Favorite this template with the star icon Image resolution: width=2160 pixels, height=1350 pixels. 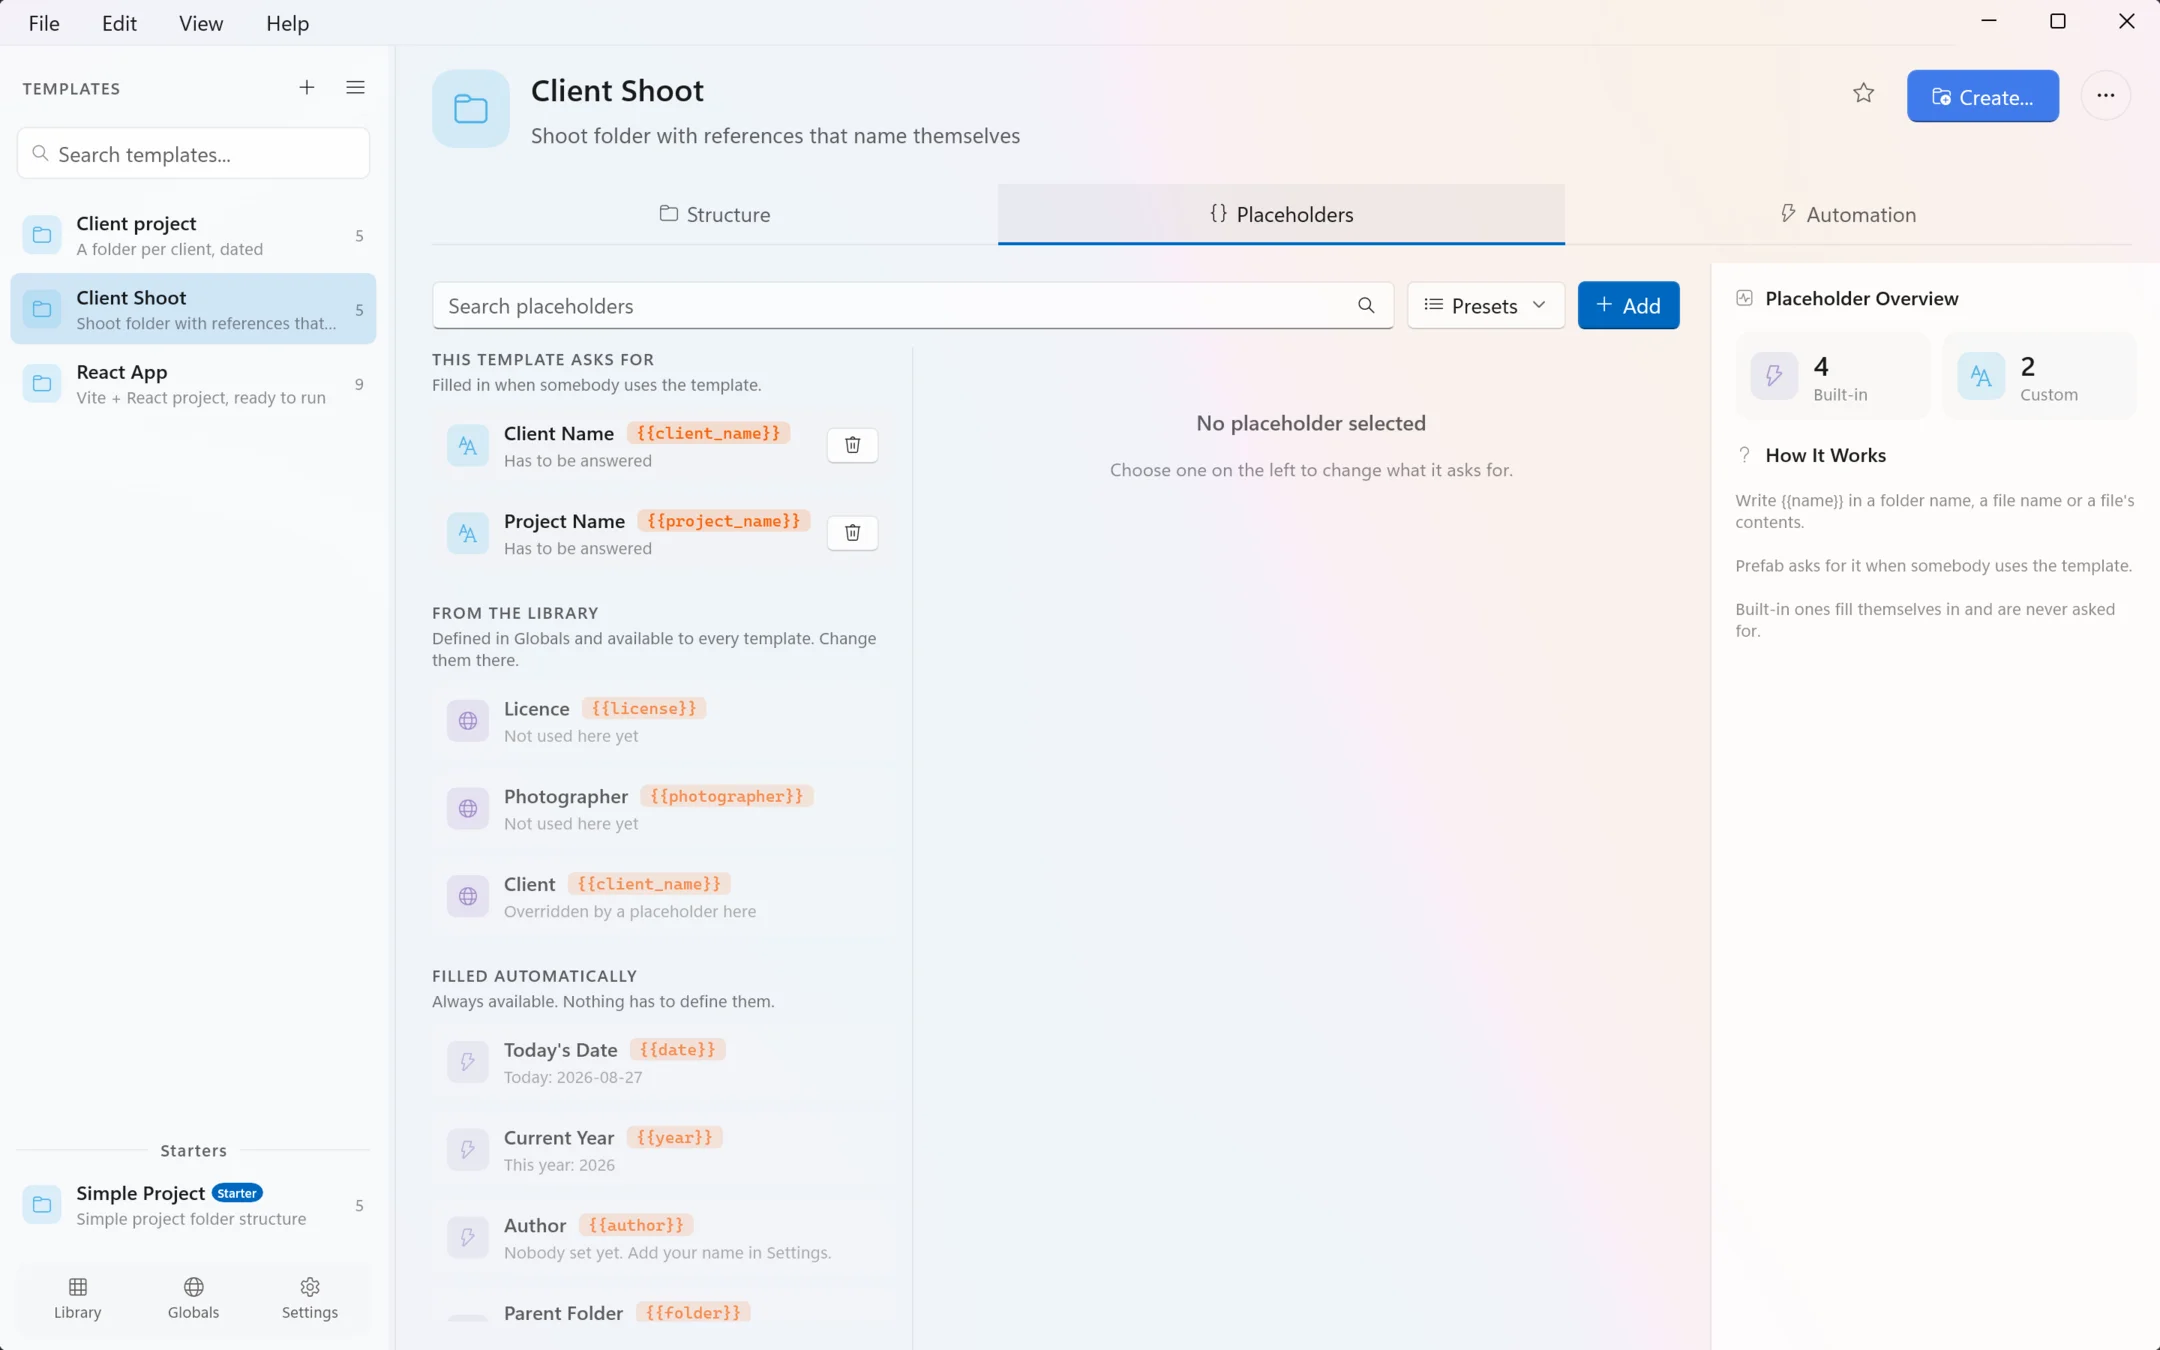pyautogui.click(x=1863, y=94)
